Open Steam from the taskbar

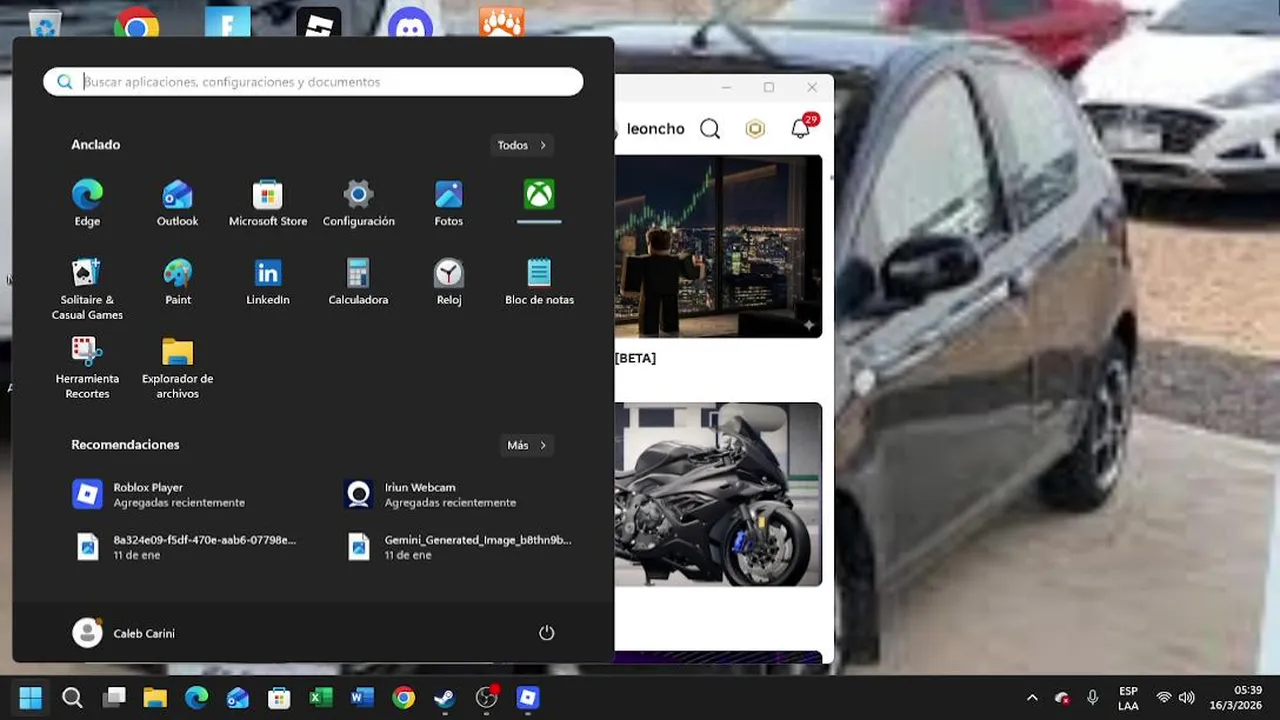(x=445, y=697)
